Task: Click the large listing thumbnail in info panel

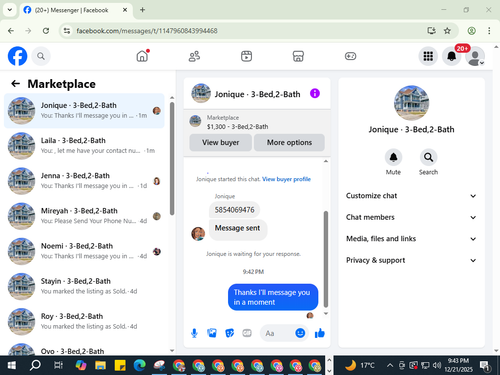Action: (411, 103)
